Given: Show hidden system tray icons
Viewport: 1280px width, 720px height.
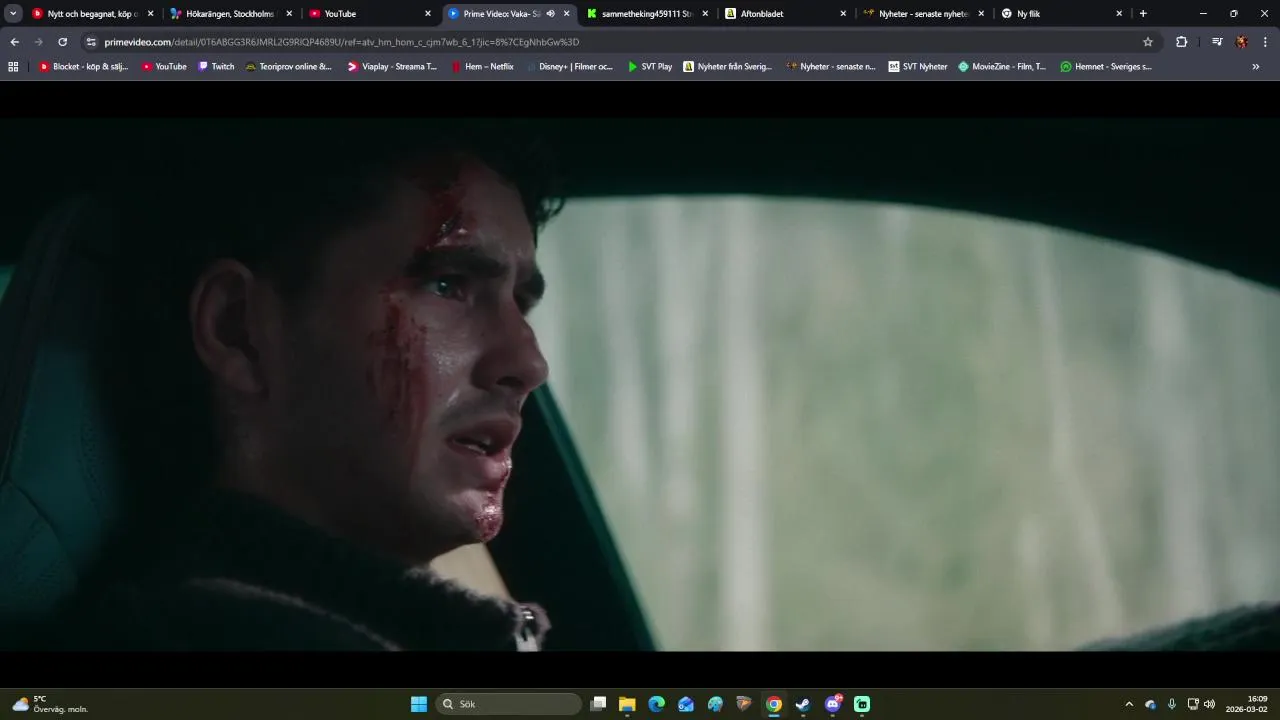Looking at the screenshot, I should (1129, 704).
